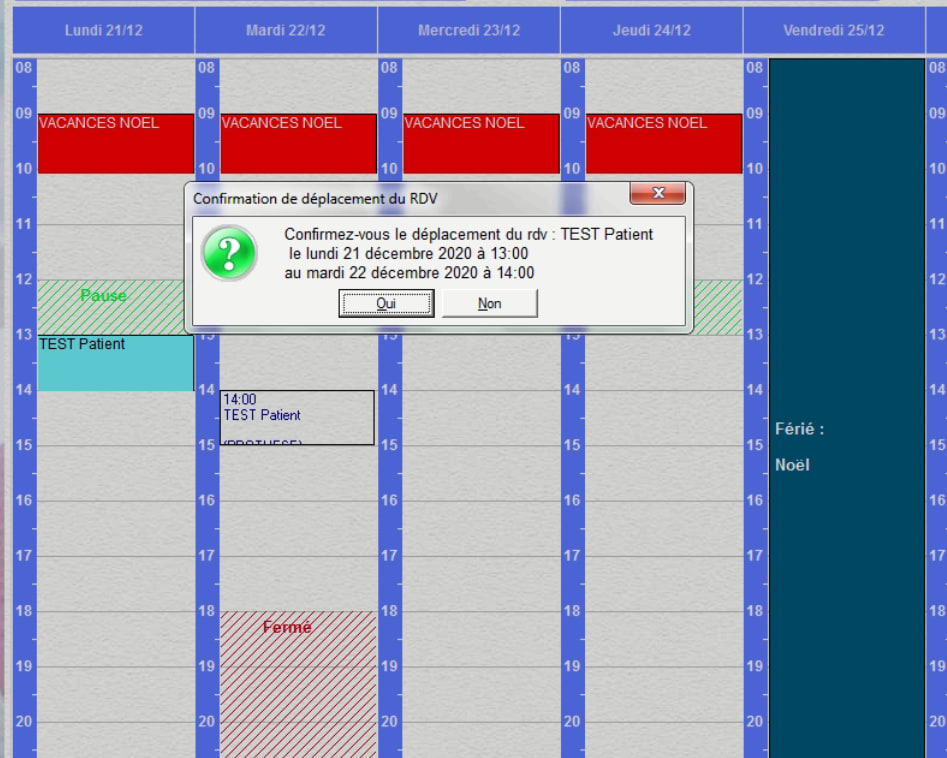Click the red hatched Fermé block on Tuesday
This screenshot has width=947, height=758.
click(298, 680)
